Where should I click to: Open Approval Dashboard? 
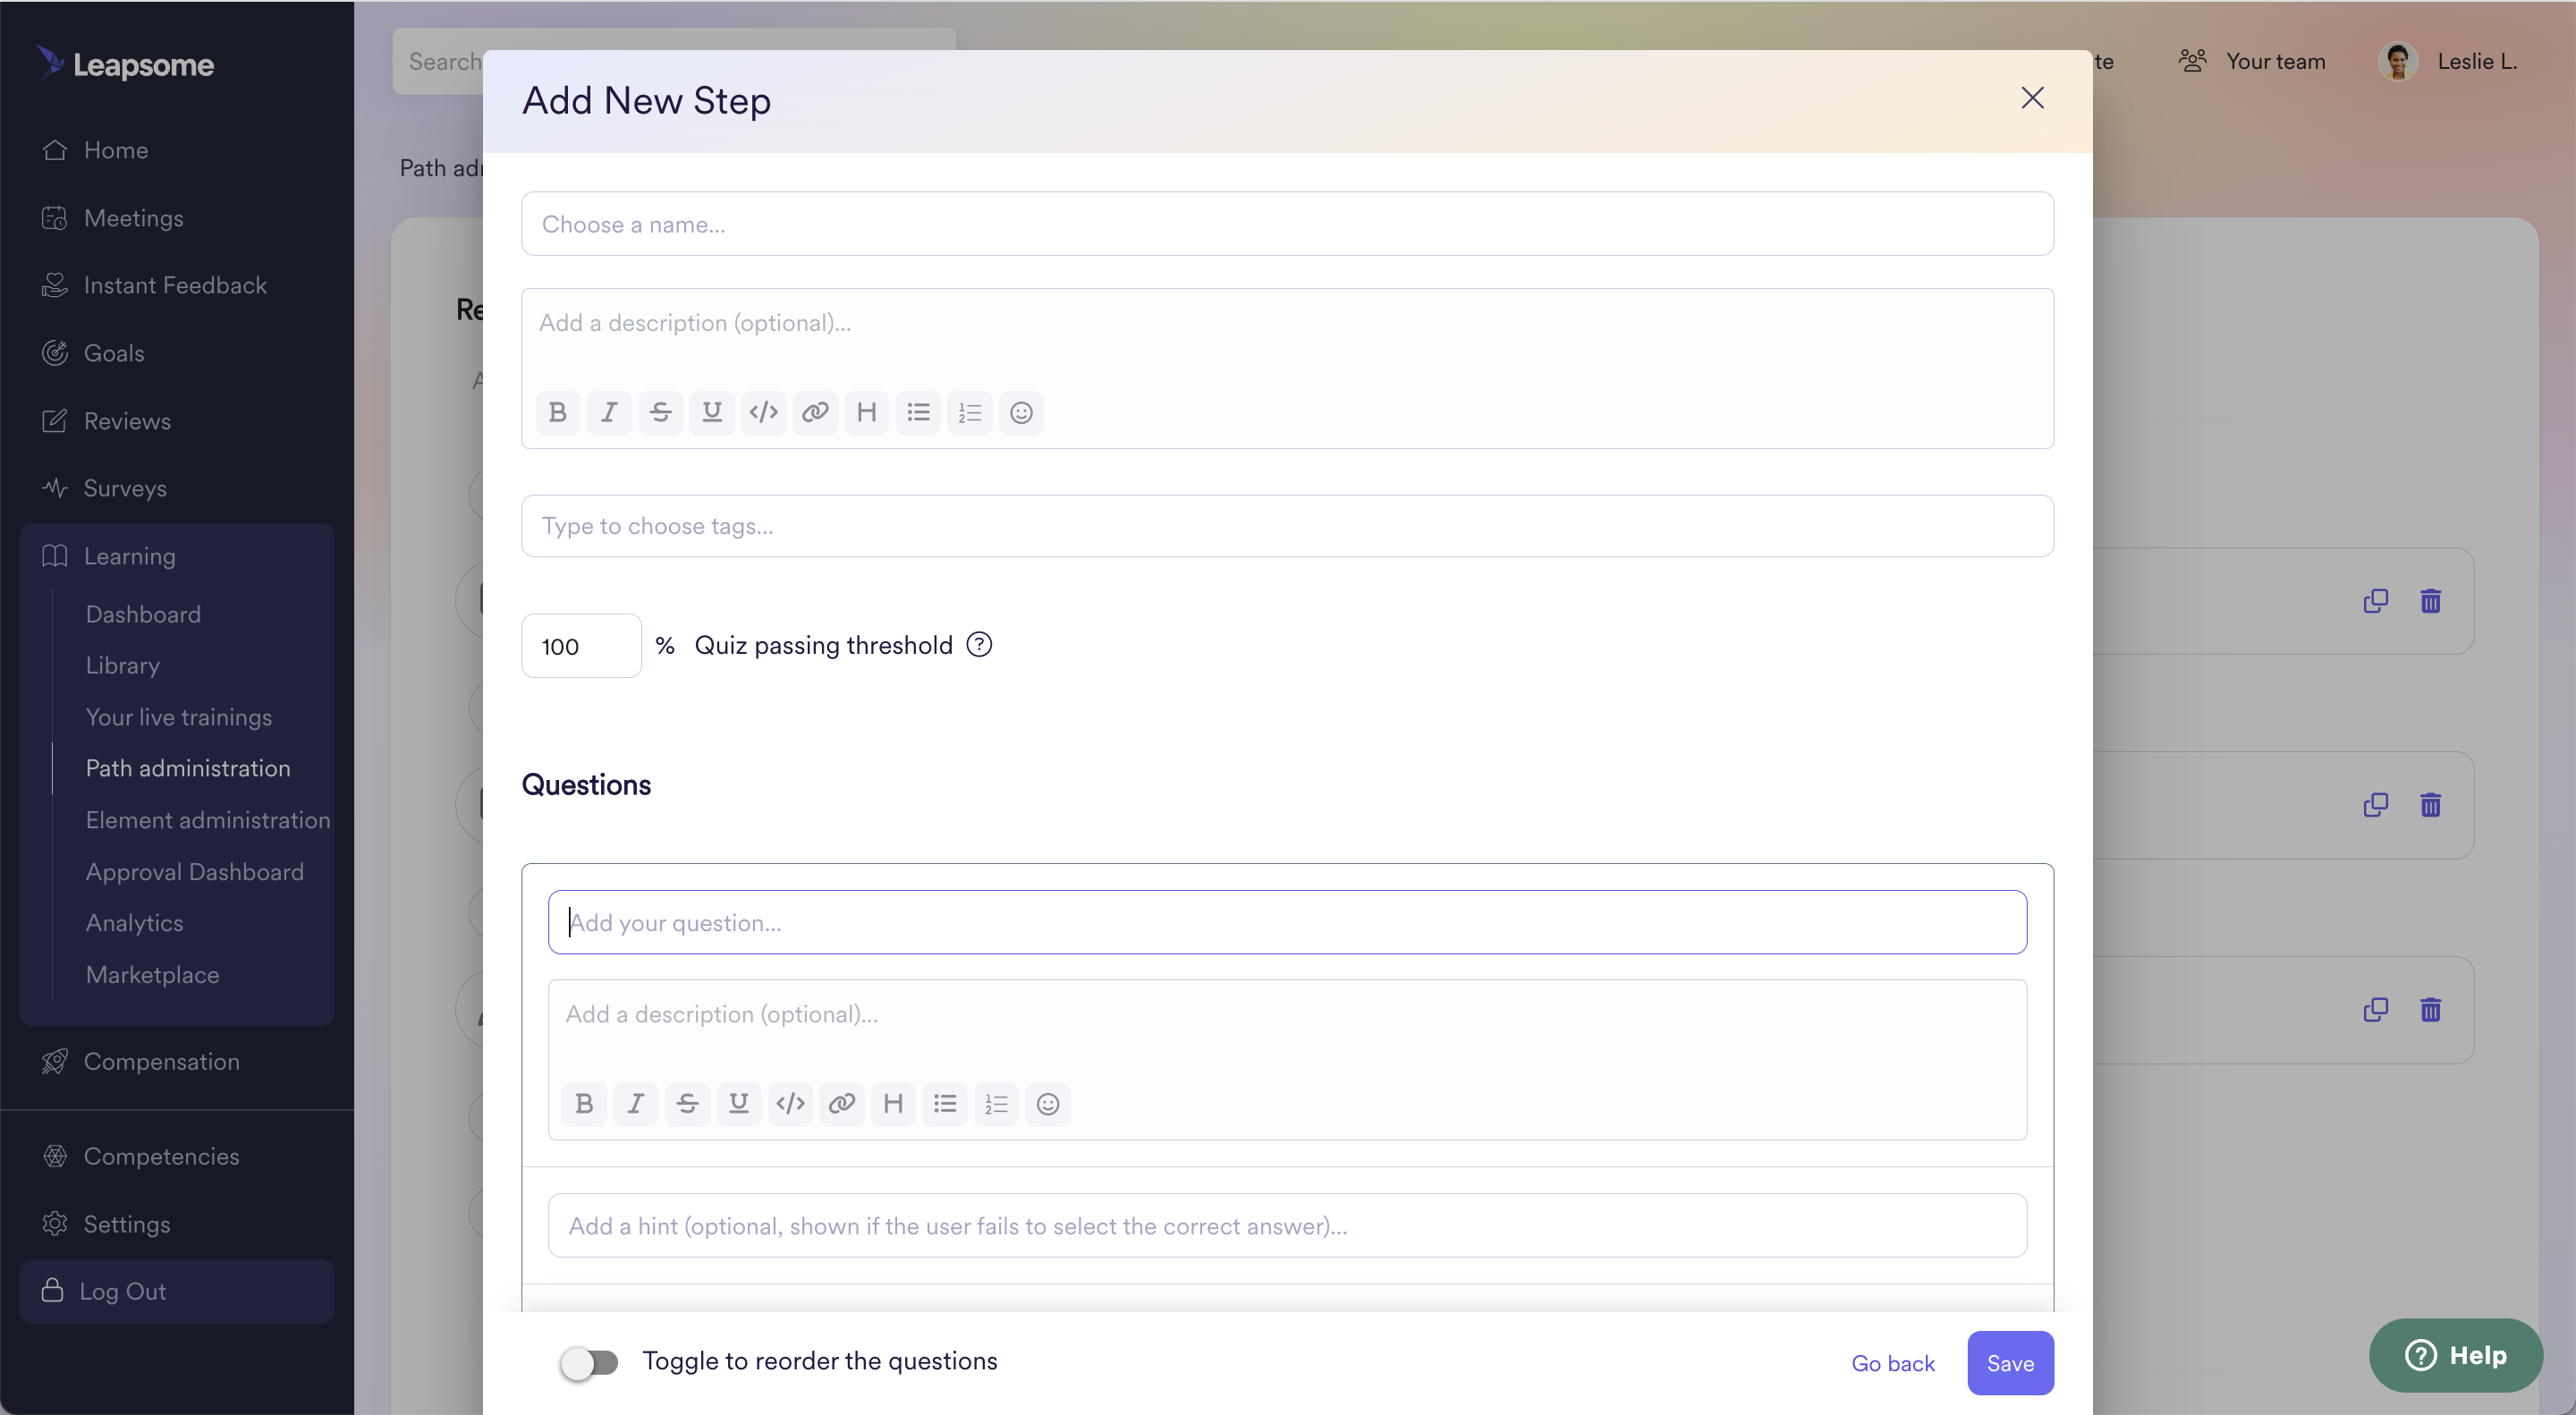(195, 872)
